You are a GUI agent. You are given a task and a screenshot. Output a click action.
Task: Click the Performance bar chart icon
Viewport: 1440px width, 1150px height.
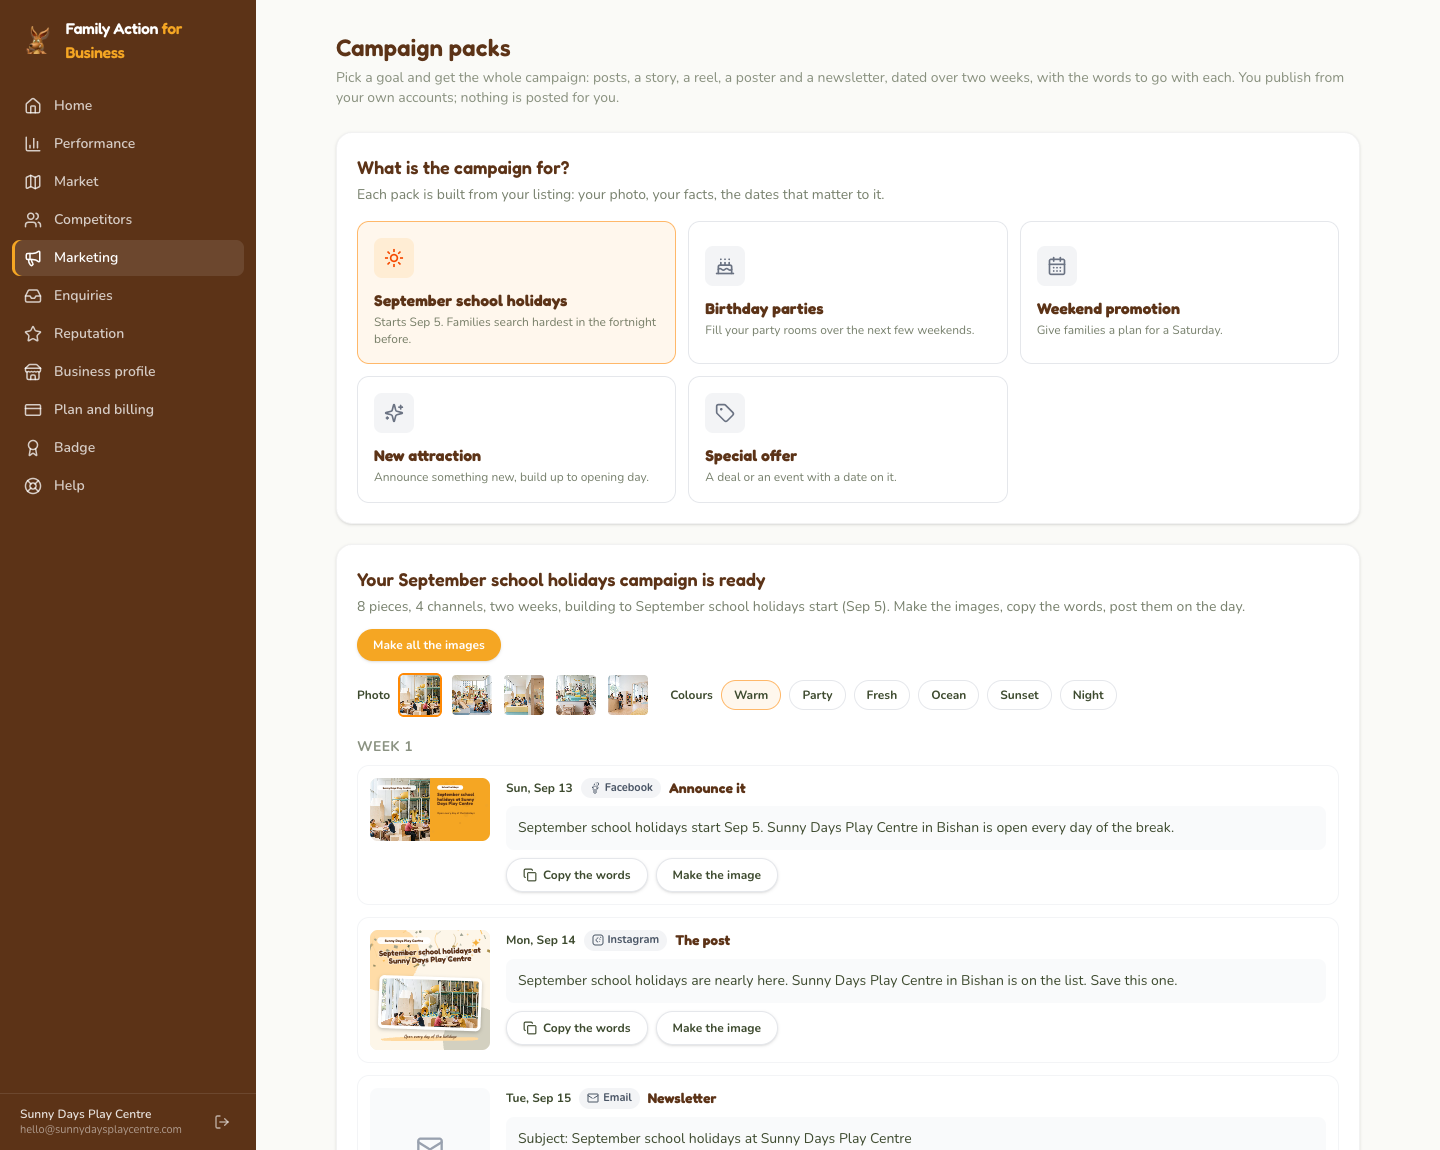pos(33,143)
